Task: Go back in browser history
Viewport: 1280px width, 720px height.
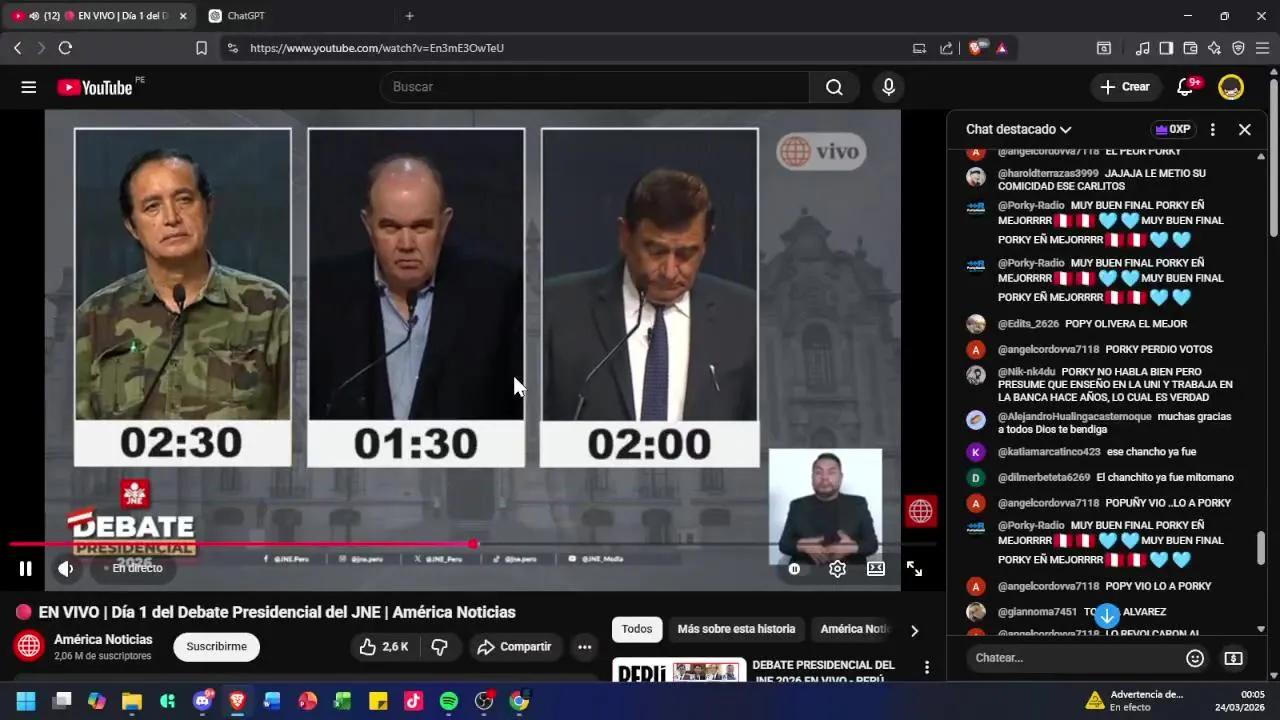Action: 17,48
